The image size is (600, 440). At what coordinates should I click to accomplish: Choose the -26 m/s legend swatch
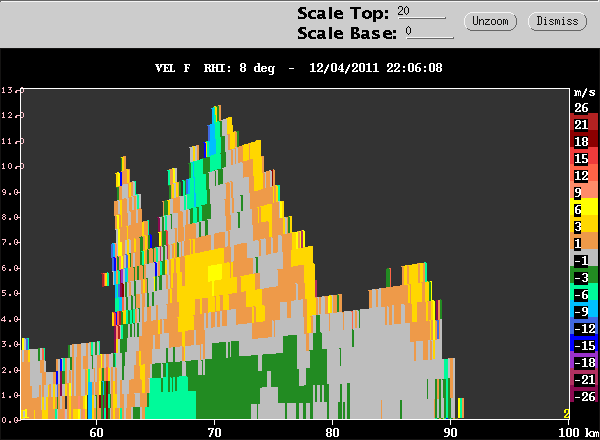[x=581, y=396]
